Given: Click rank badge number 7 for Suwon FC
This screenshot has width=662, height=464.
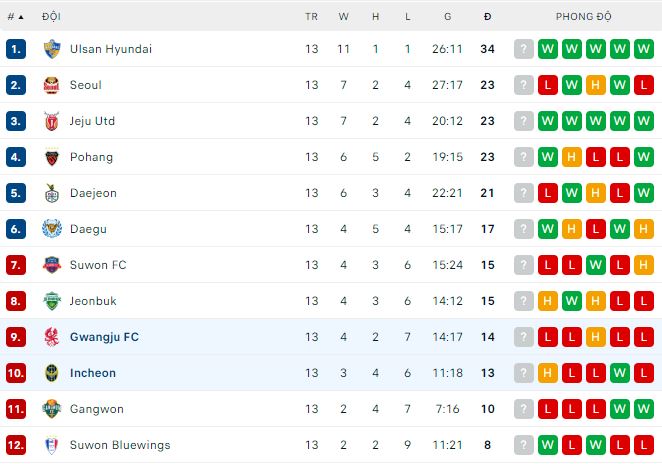Looking at the screenshot, I should click(x=16, y=265).
